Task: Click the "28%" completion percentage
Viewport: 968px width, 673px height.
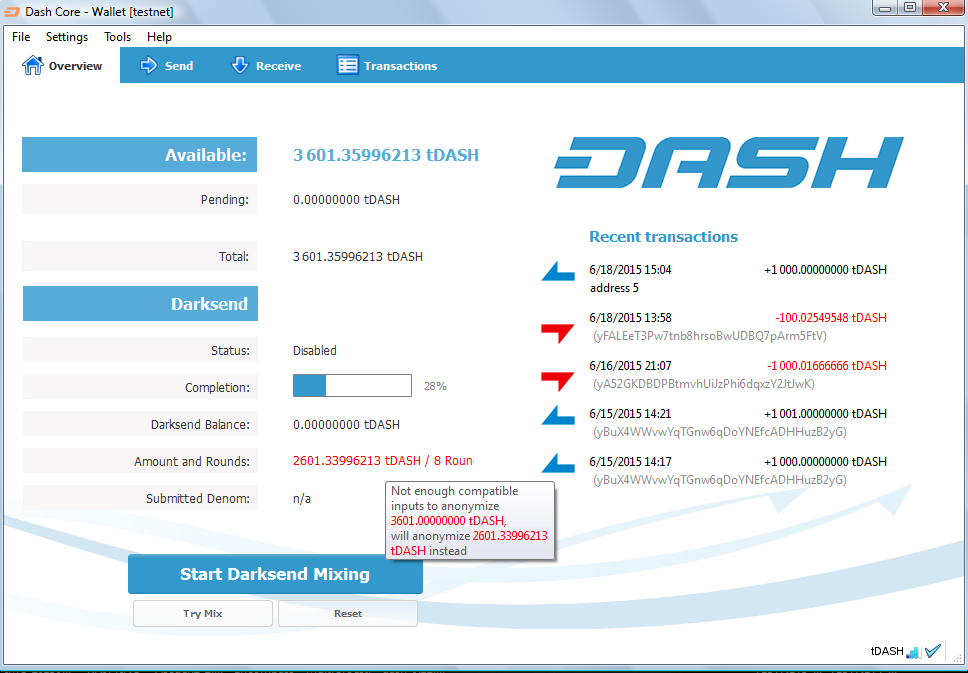Action: pos(435,387)
